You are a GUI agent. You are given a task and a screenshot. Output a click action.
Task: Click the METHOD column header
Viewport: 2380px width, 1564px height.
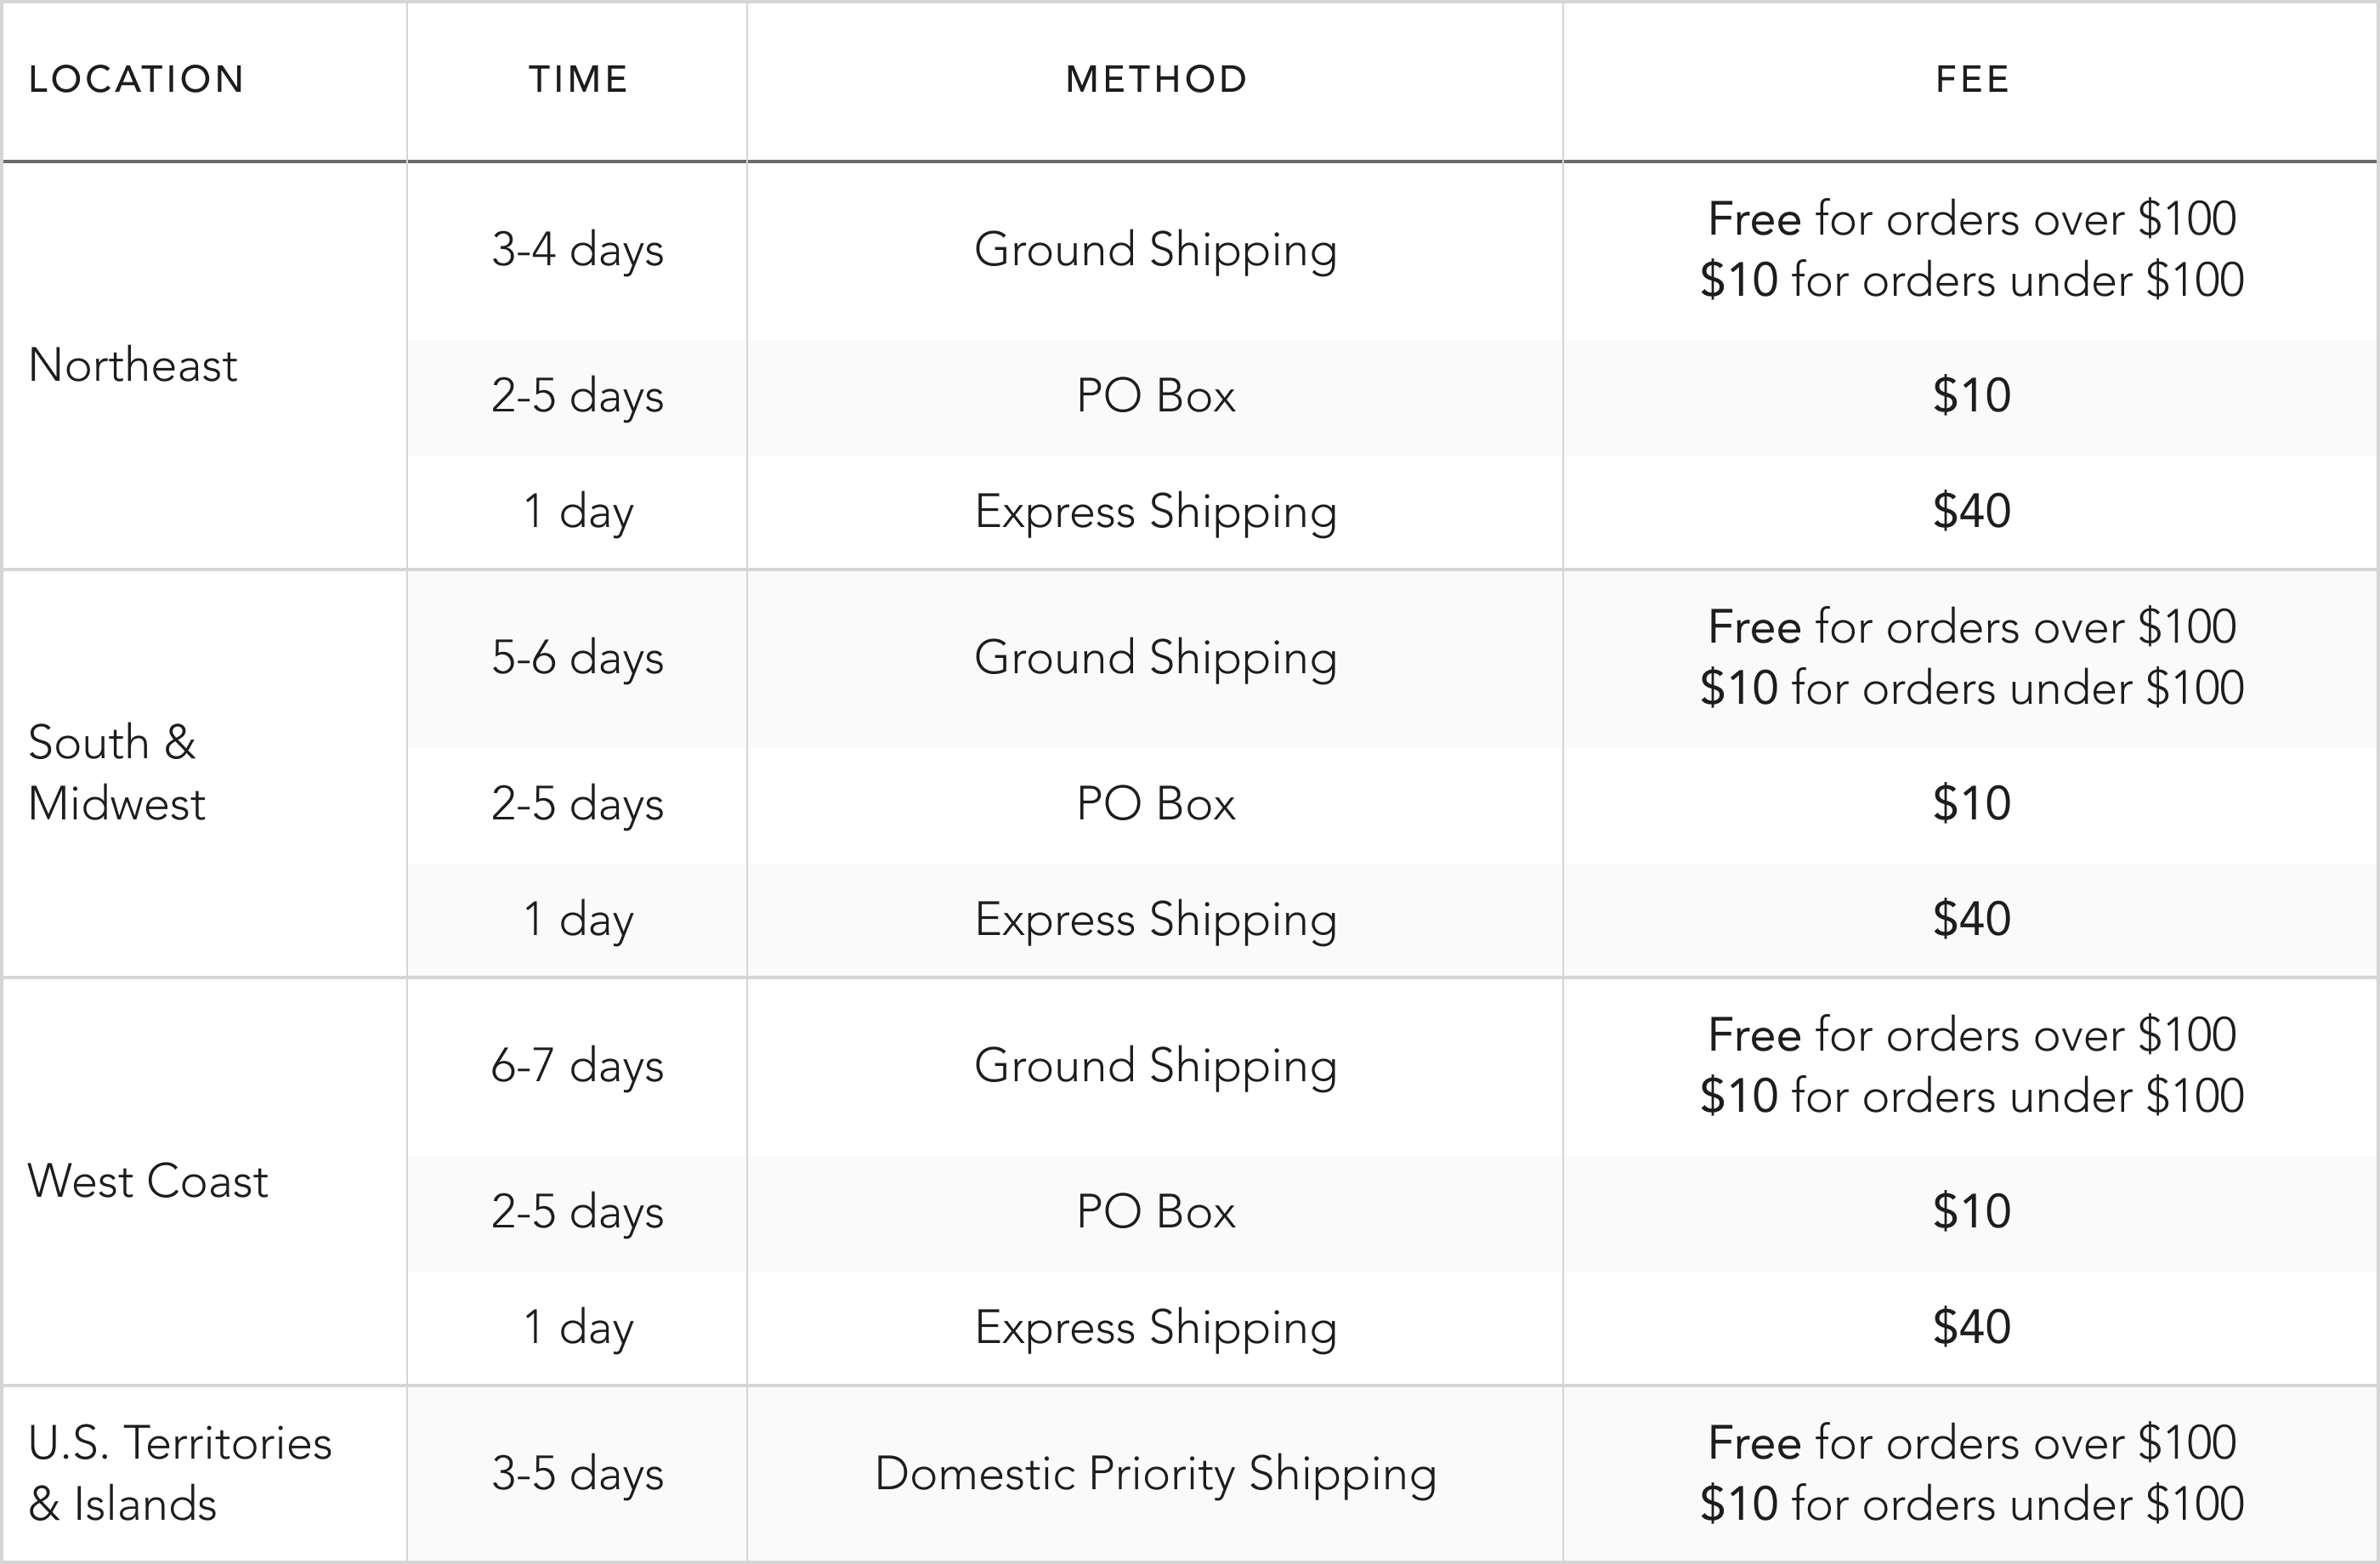1156,79
